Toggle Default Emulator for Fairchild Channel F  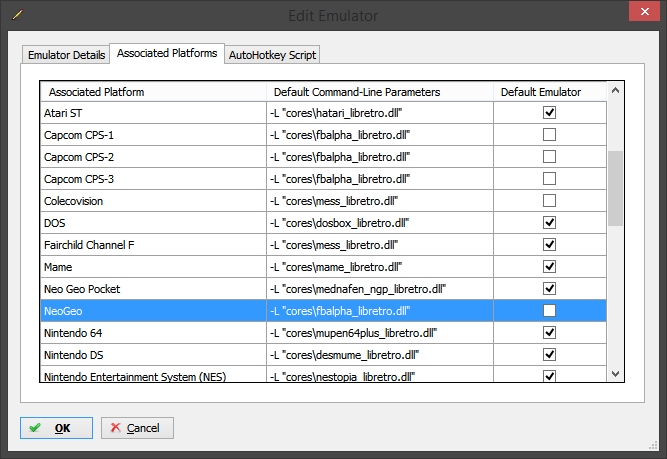point(549,245)
